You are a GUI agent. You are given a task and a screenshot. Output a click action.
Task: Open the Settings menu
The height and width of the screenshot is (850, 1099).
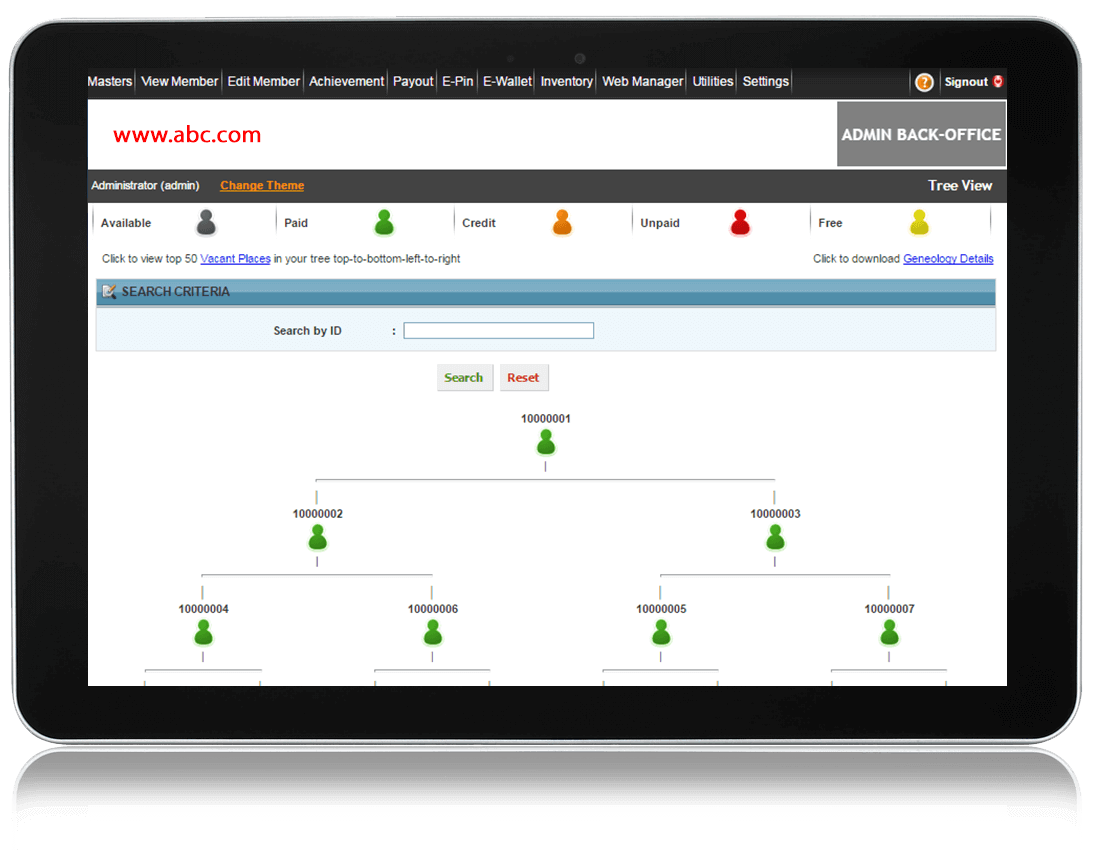click(765, 81)
